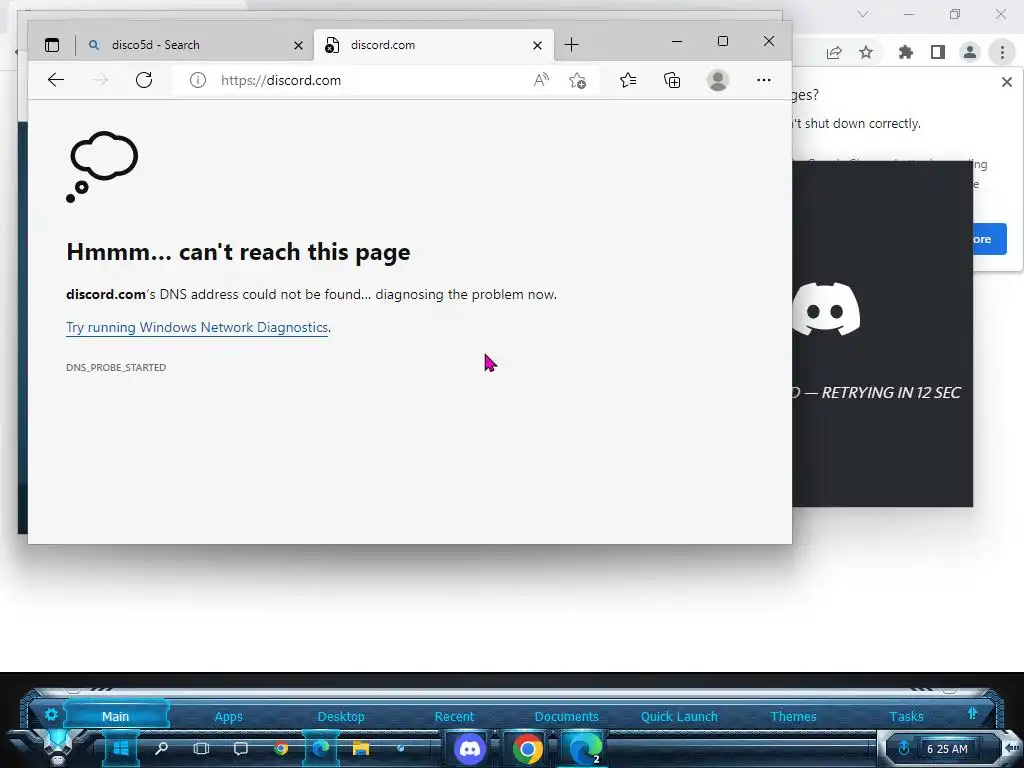Screen dimensions: 1024x768
Task: Click Discord logo in the Discord window
Action: [x=826, y=309]
